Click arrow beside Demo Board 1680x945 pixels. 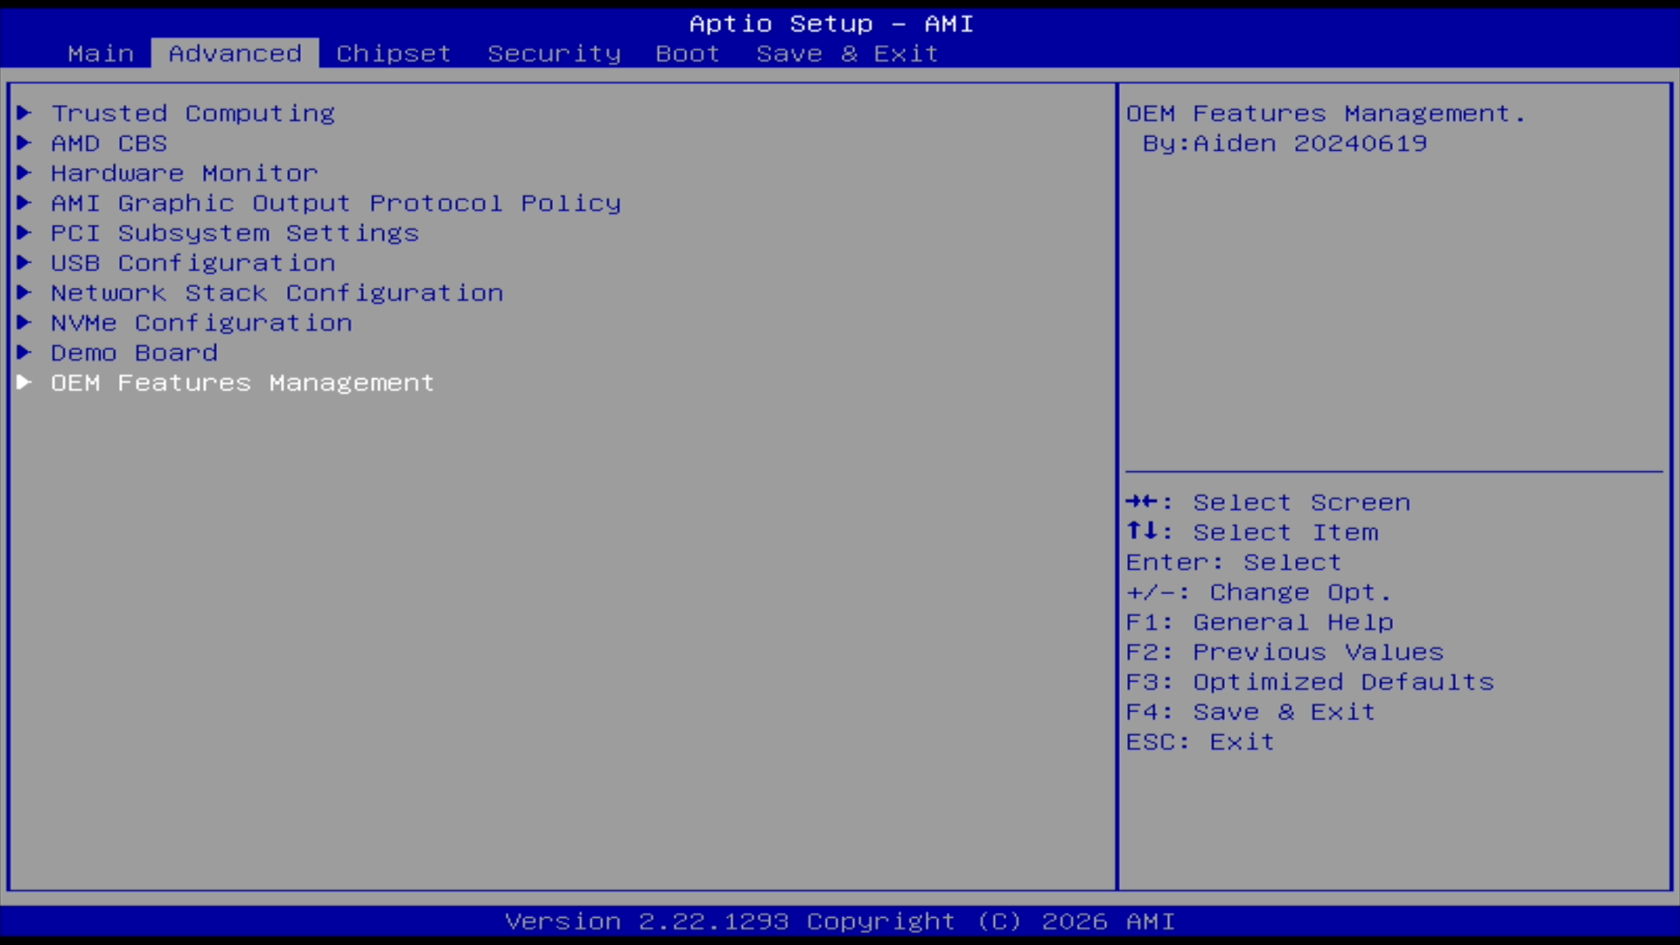(24, 353)
